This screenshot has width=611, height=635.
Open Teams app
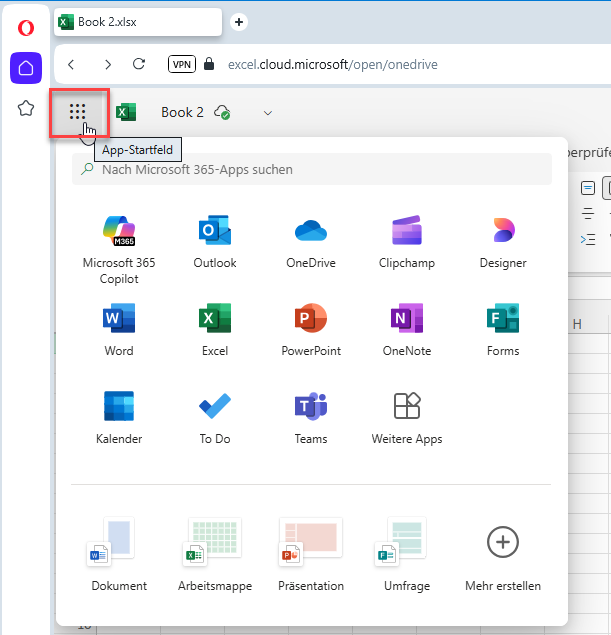click(311, 418)
